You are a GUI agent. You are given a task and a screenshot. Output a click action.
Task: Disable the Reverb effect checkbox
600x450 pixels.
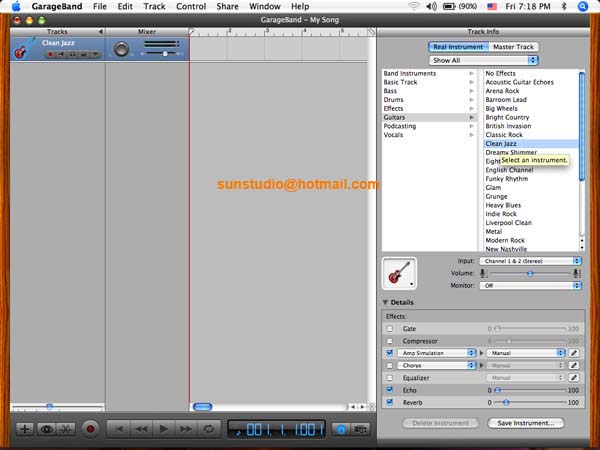coord(390,402)
